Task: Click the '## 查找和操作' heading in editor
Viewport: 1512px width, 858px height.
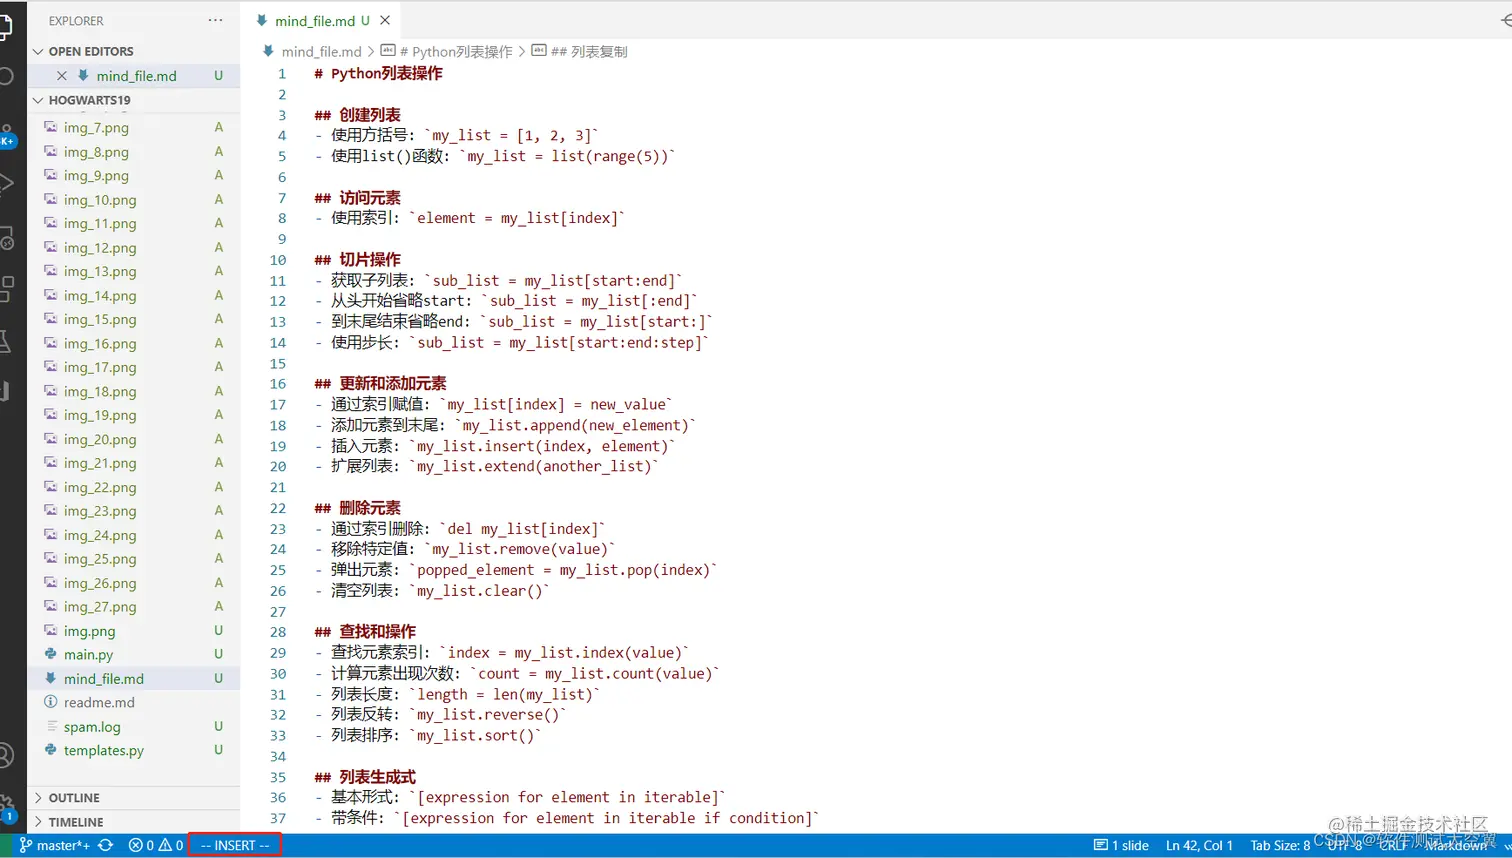Action: pos(365,632)
